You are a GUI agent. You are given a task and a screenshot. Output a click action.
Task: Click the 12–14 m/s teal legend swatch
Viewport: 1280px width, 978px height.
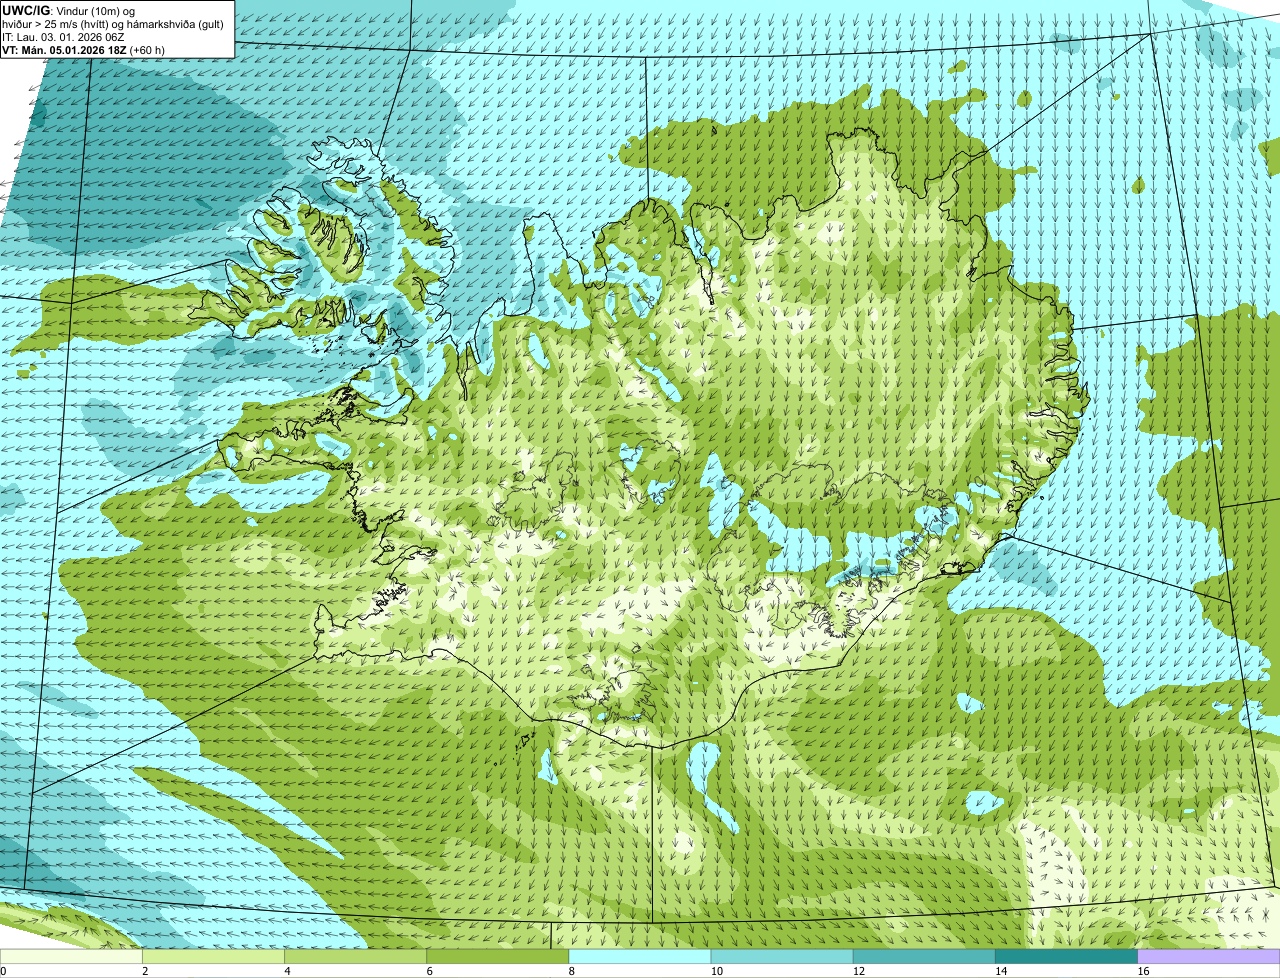924,957
